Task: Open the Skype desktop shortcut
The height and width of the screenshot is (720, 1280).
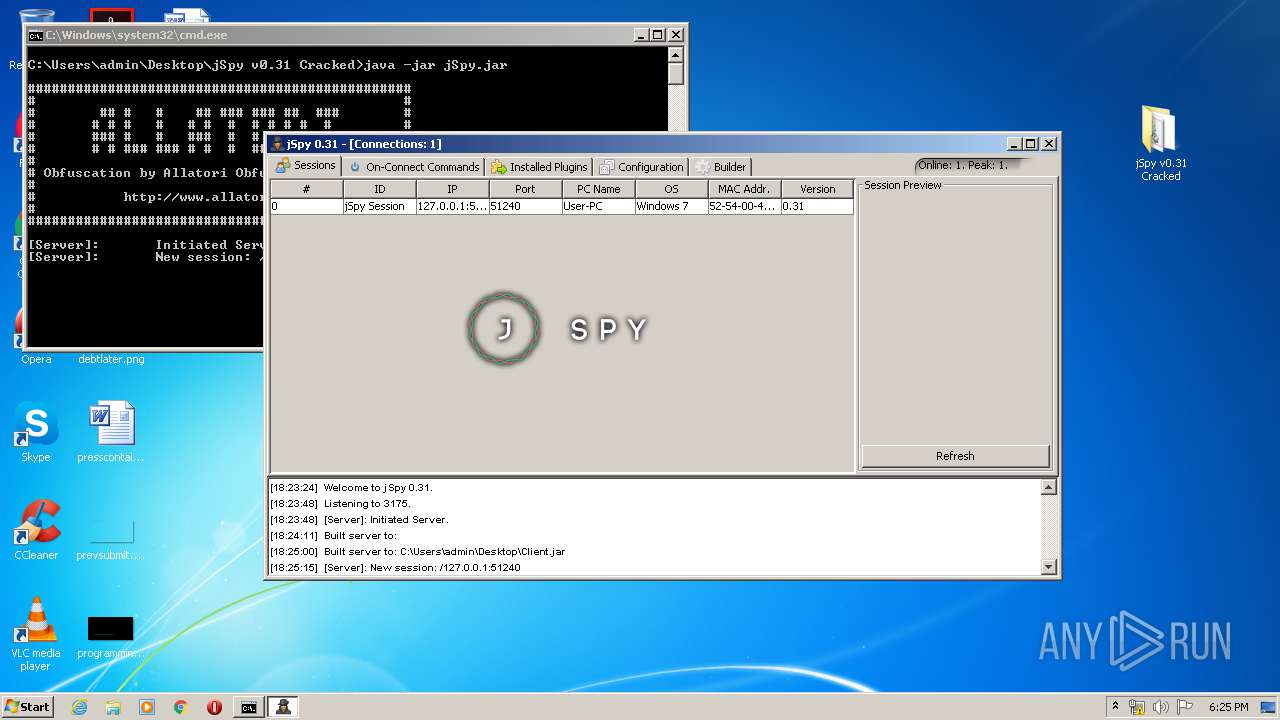Action: [36, 432]
